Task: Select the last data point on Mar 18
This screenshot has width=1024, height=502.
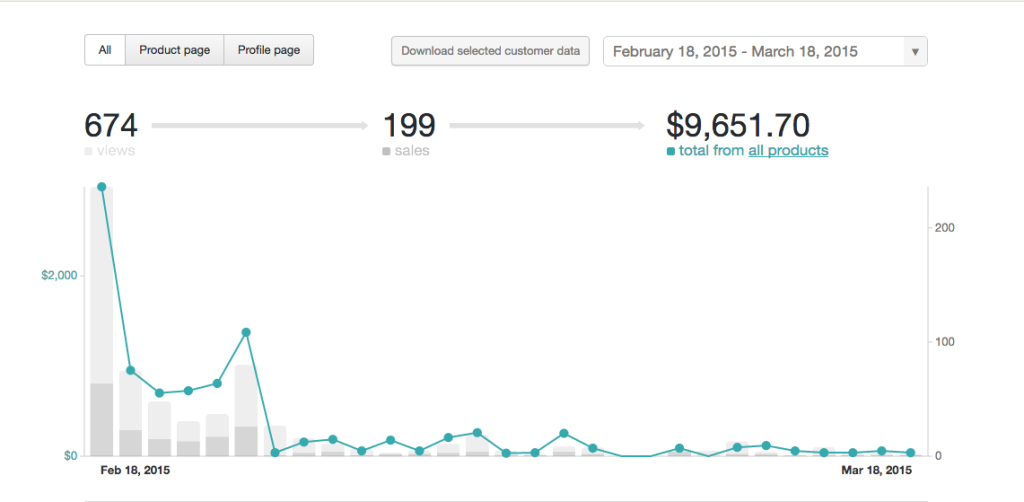Action: pos(910,453)
